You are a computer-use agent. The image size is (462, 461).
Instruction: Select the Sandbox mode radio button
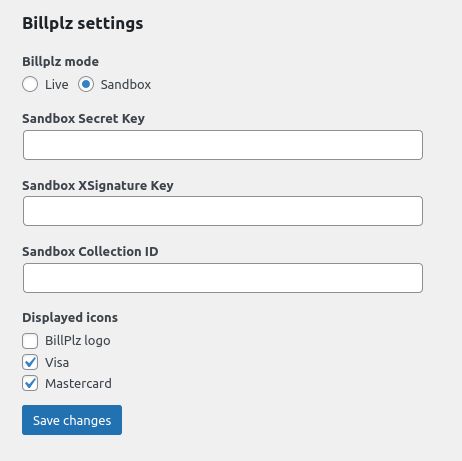point(86,84)
